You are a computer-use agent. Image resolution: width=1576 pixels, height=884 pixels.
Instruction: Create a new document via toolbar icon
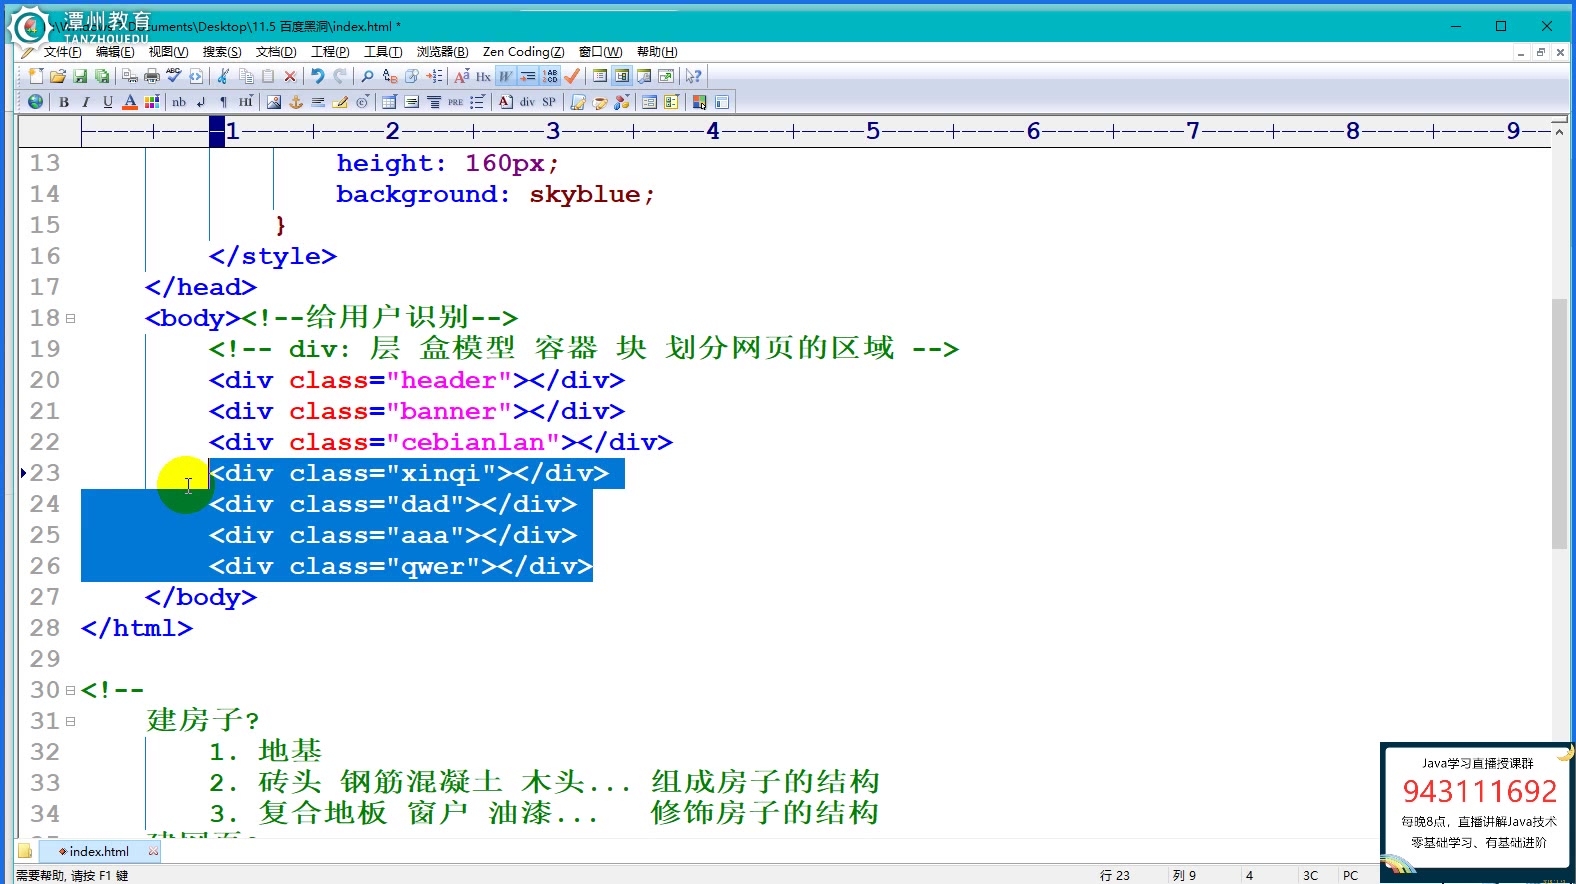pyautogui.click(x=36, y=76)
